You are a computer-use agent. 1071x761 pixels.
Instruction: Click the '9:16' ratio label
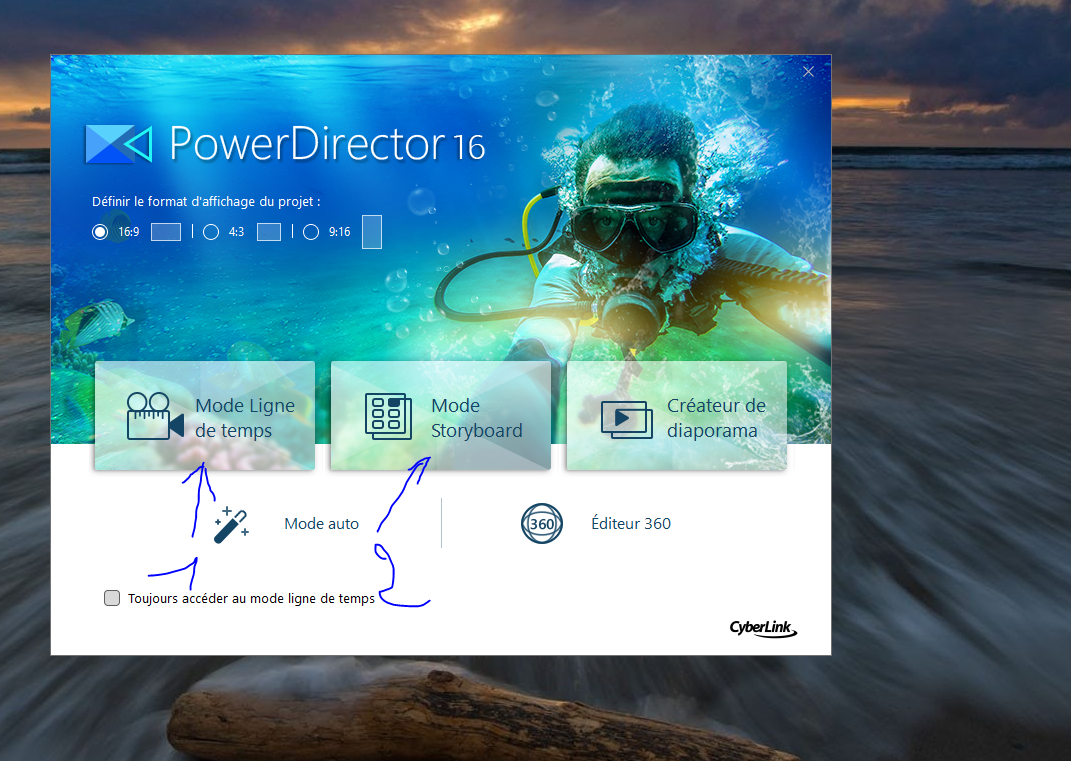(339, 232)
